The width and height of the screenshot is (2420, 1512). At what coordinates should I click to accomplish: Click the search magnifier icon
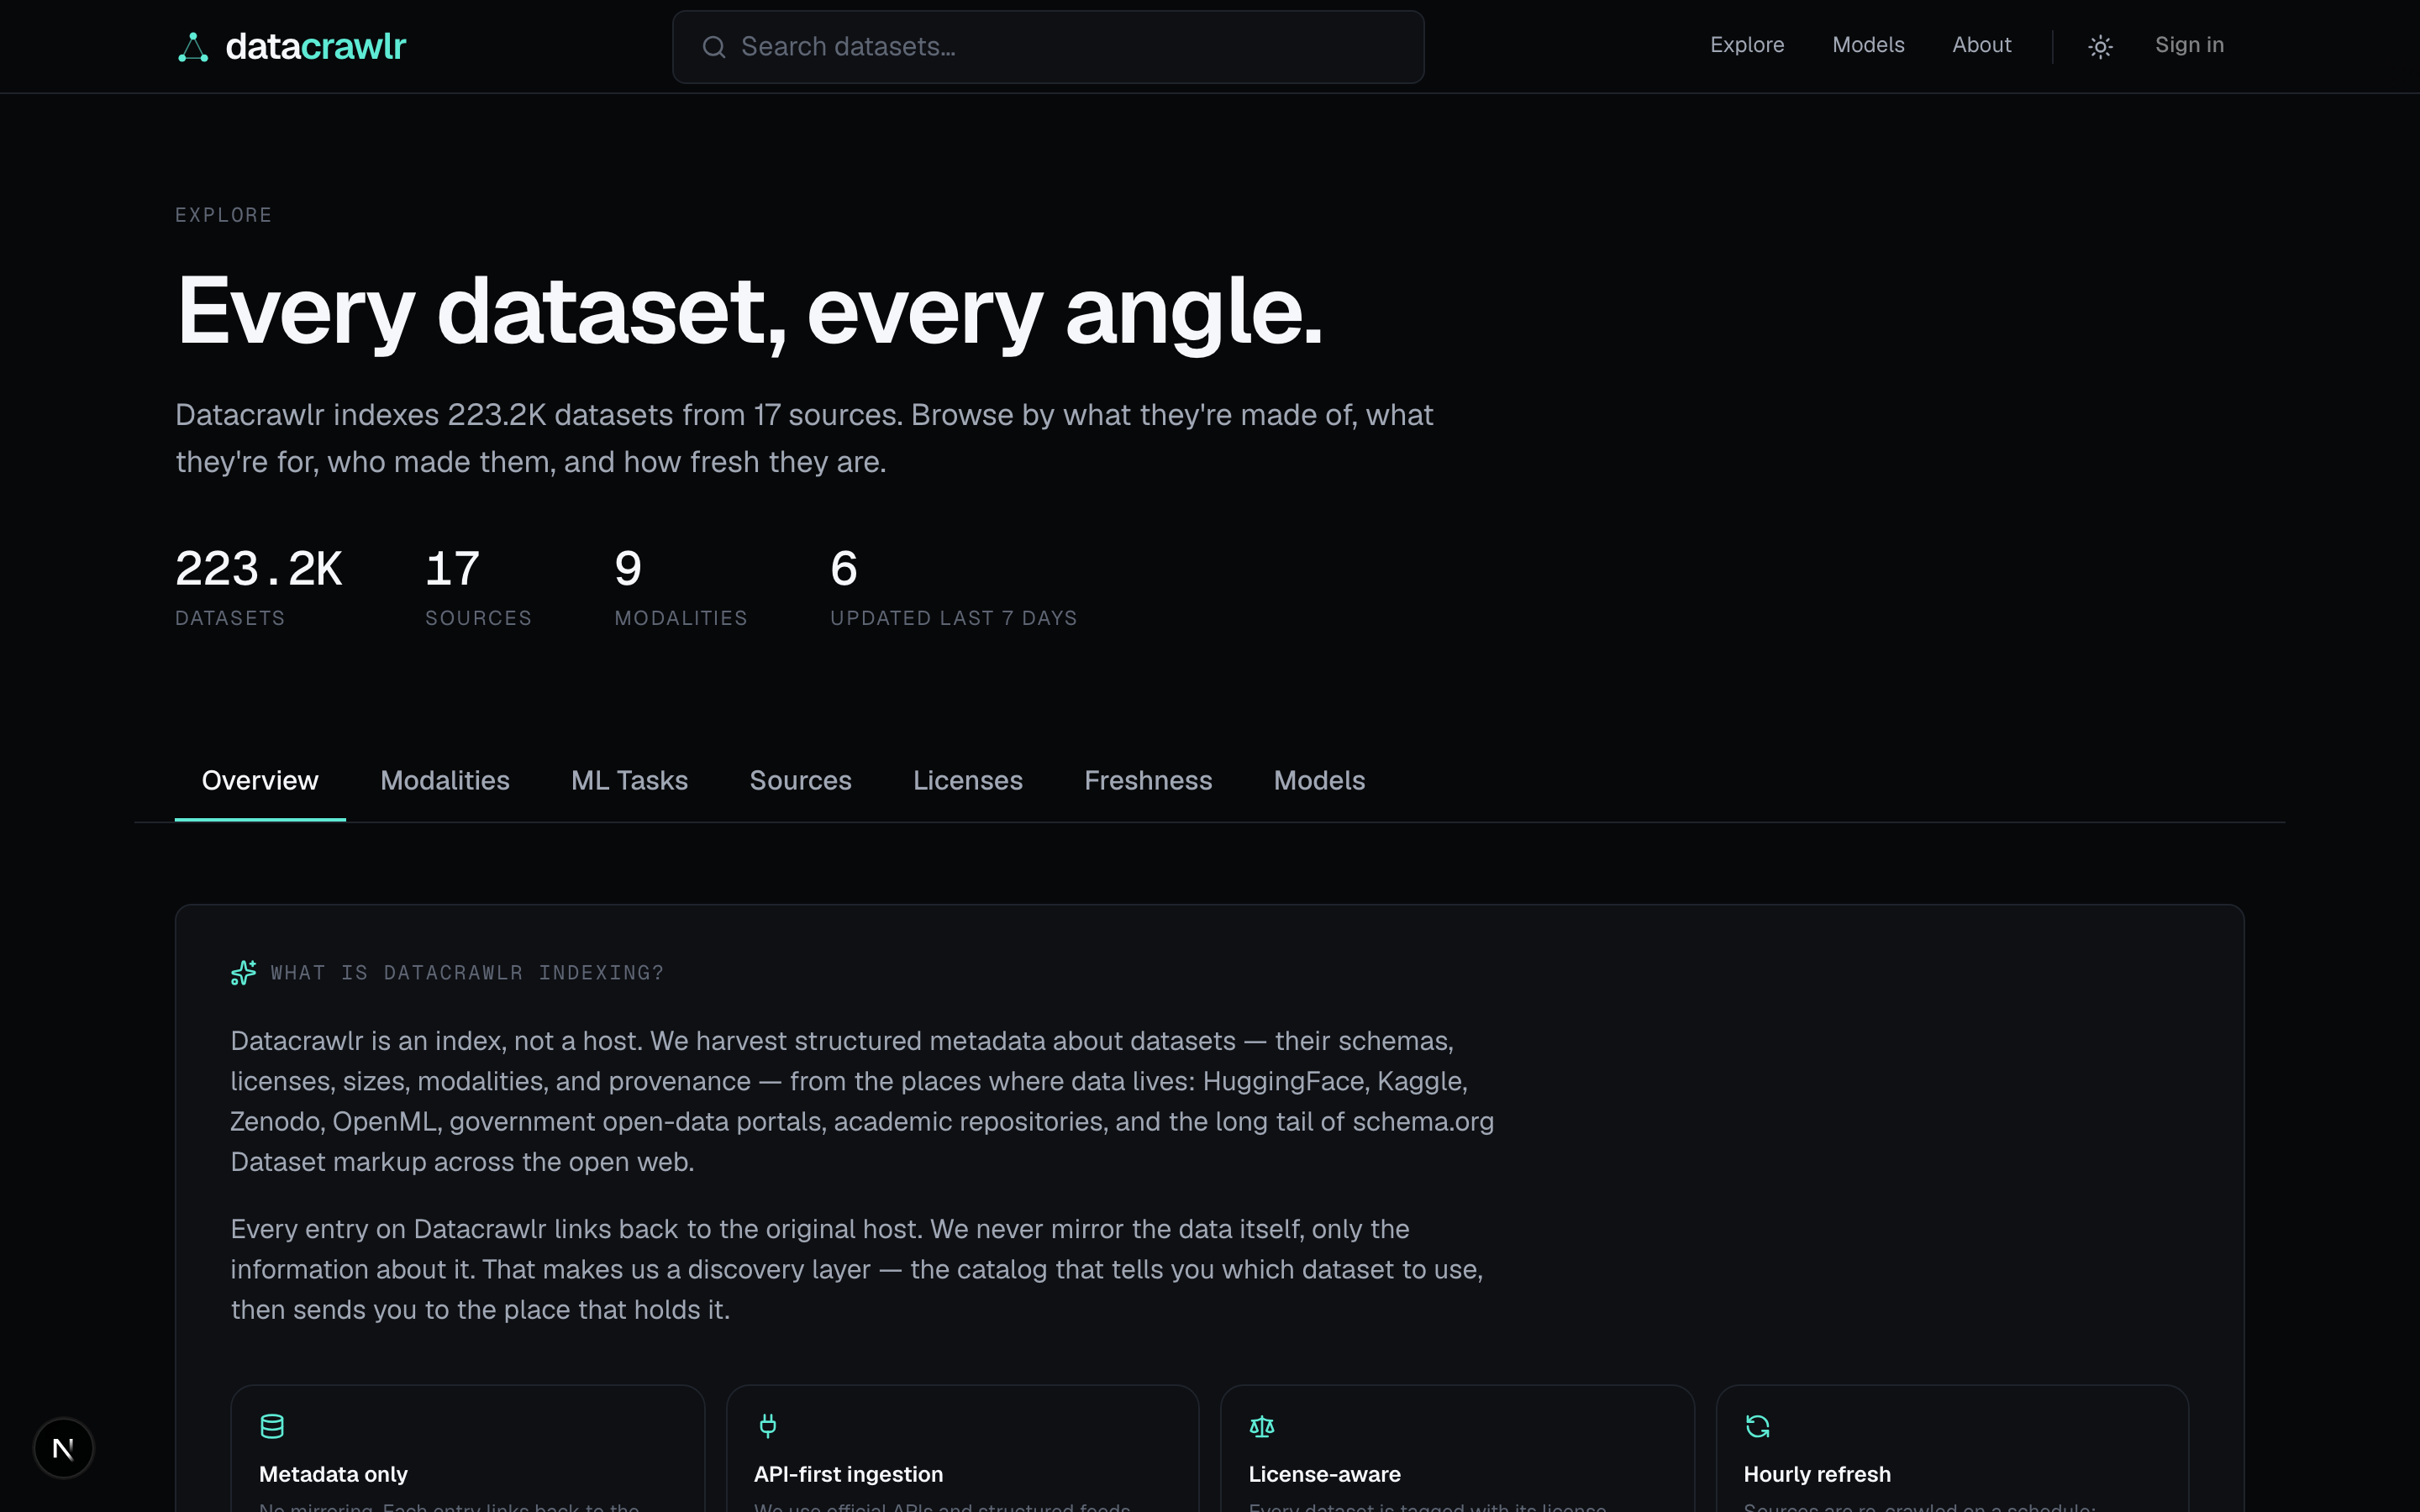[714, 47]
